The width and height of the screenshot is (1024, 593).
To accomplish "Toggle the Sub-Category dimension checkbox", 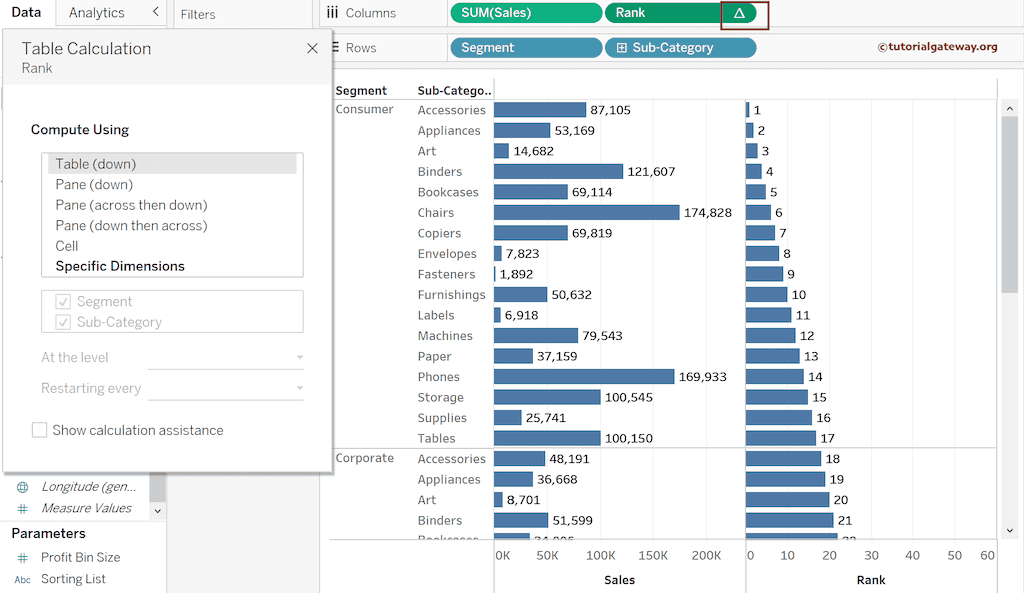I will (x=63, y=322).
